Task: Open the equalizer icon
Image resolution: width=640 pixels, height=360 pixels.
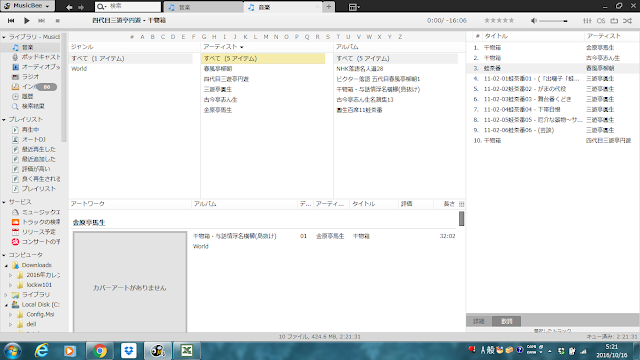Action: pos(587,20)
